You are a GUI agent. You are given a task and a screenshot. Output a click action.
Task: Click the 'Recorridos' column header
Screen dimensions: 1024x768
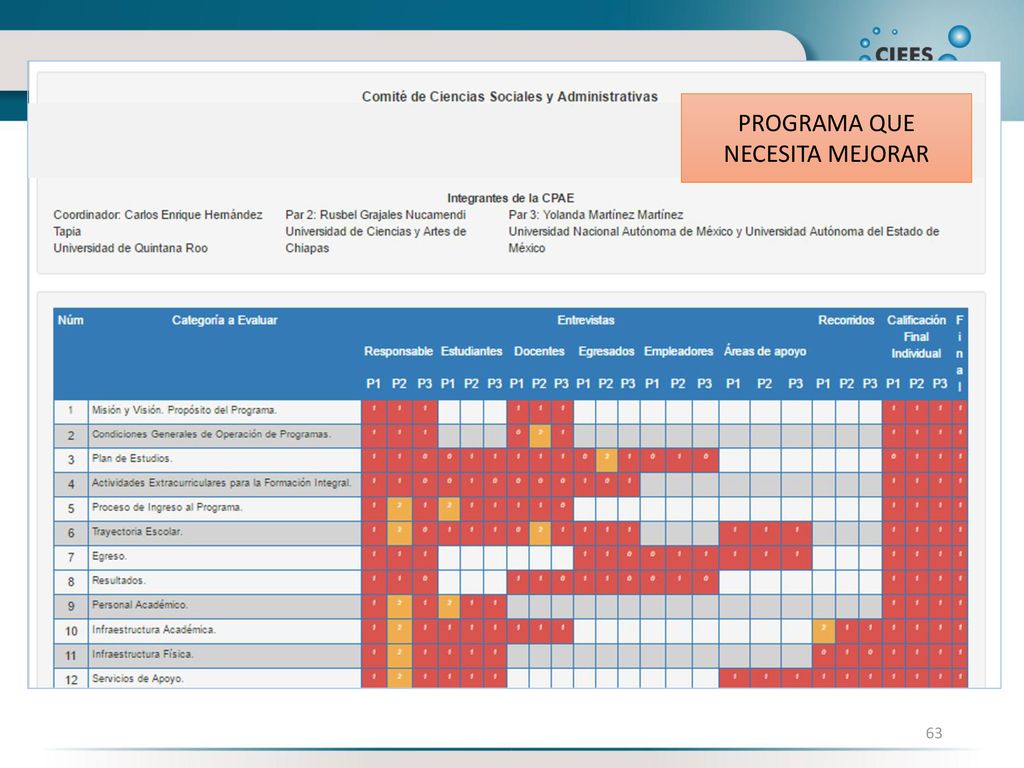click(x=846, y=320)
